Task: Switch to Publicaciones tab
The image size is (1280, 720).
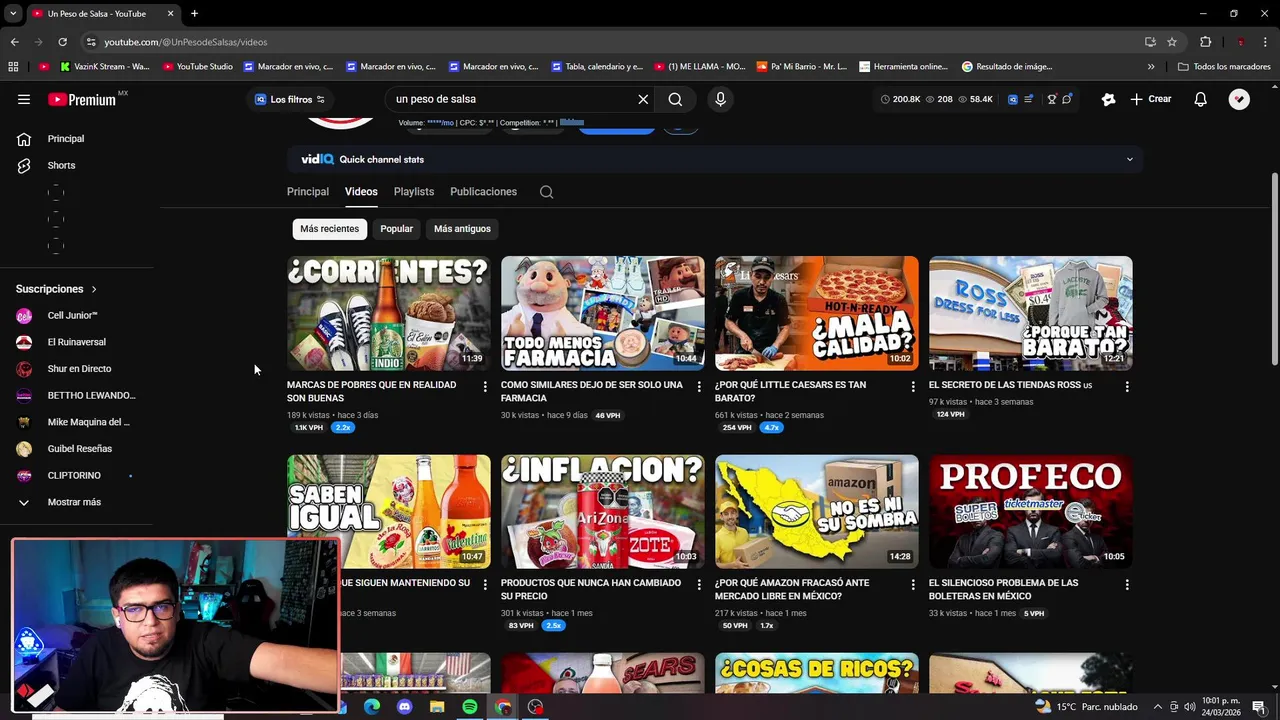Action: coord(483,192)
